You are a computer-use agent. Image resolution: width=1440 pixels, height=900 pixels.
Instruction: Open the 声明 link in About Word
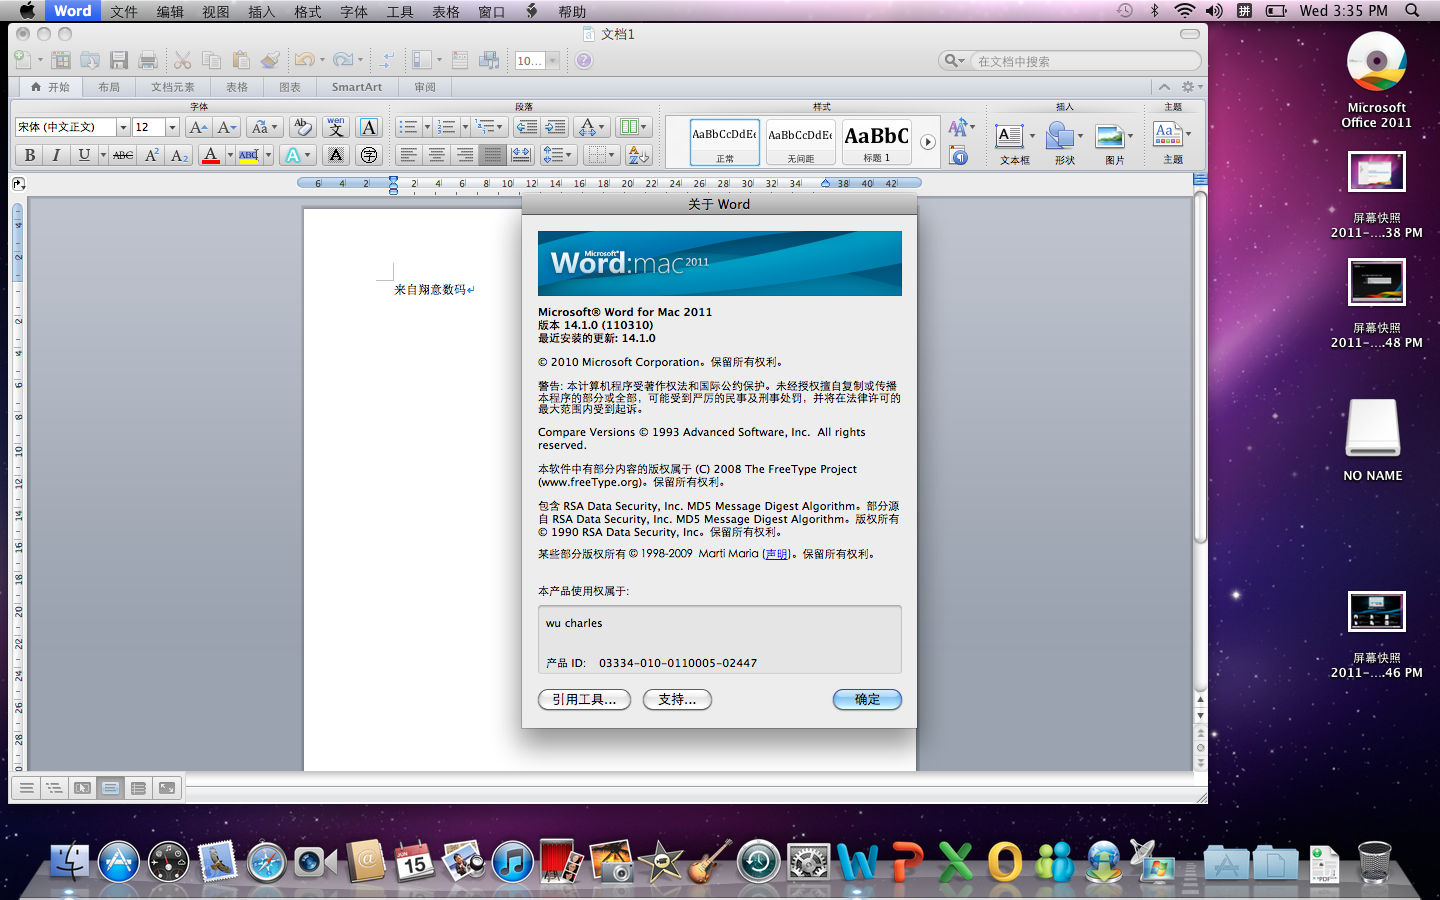[x=776, y=554]
